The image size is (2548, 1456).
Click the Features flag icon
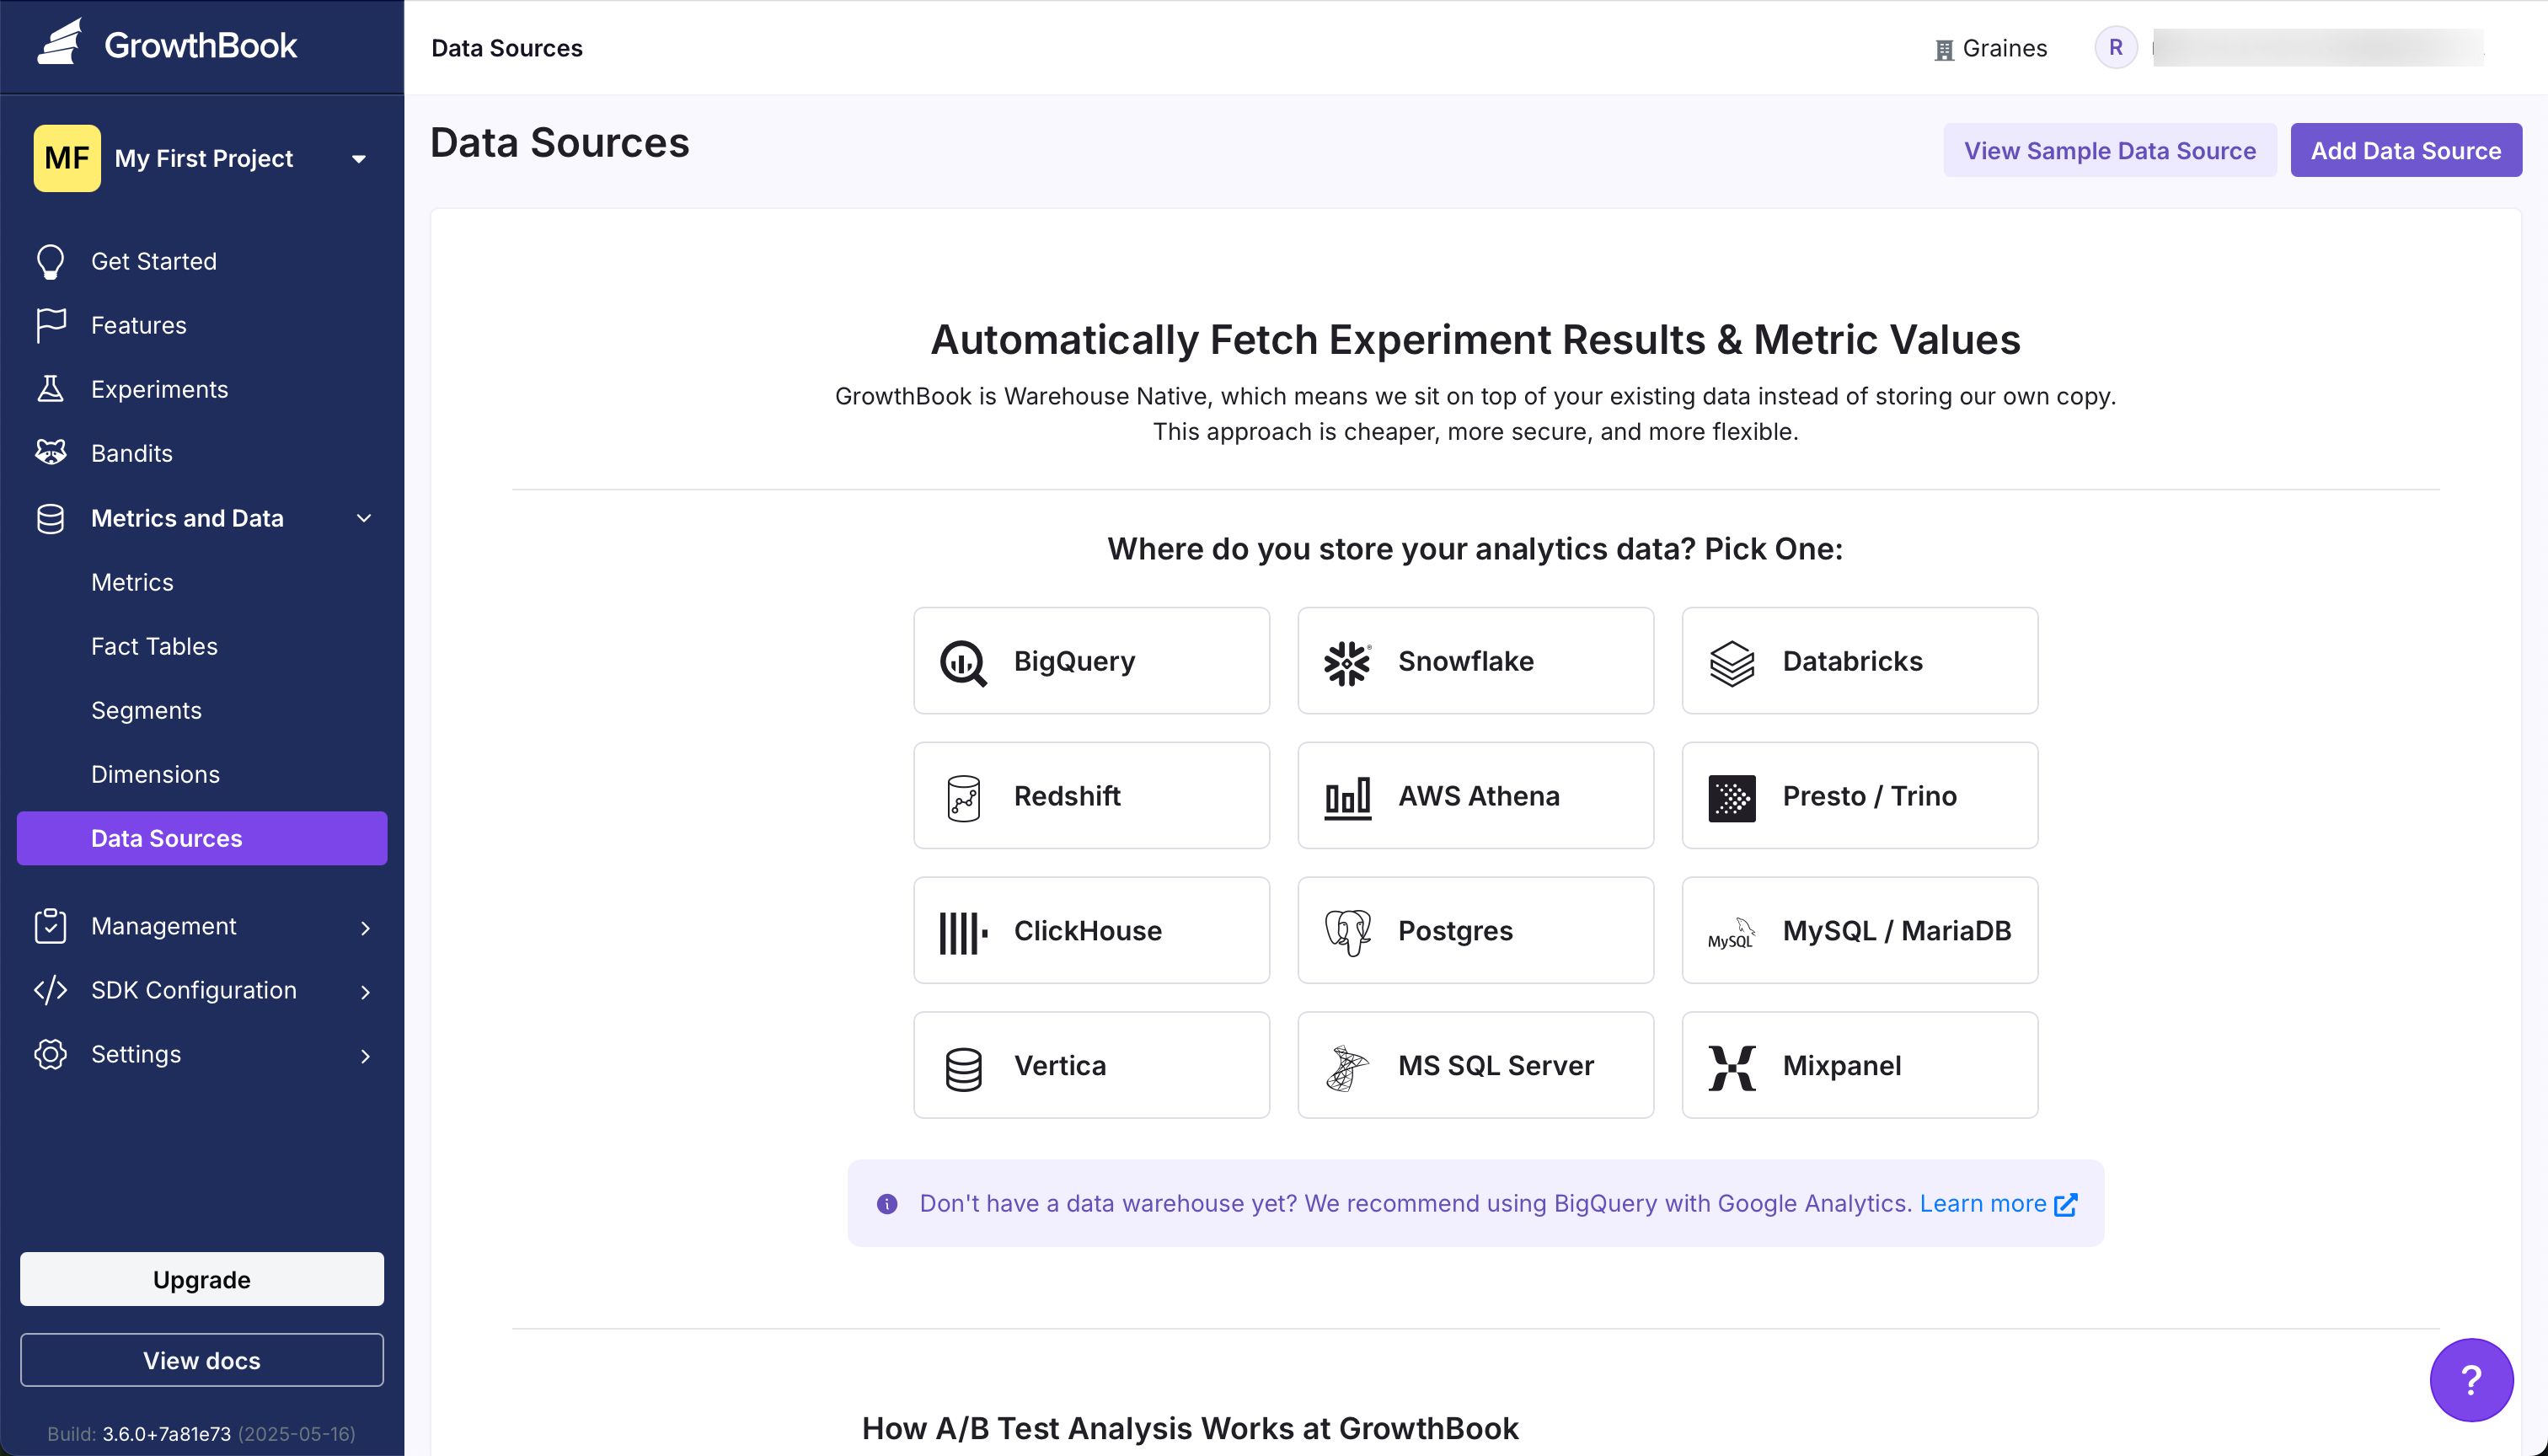[50, 325]
